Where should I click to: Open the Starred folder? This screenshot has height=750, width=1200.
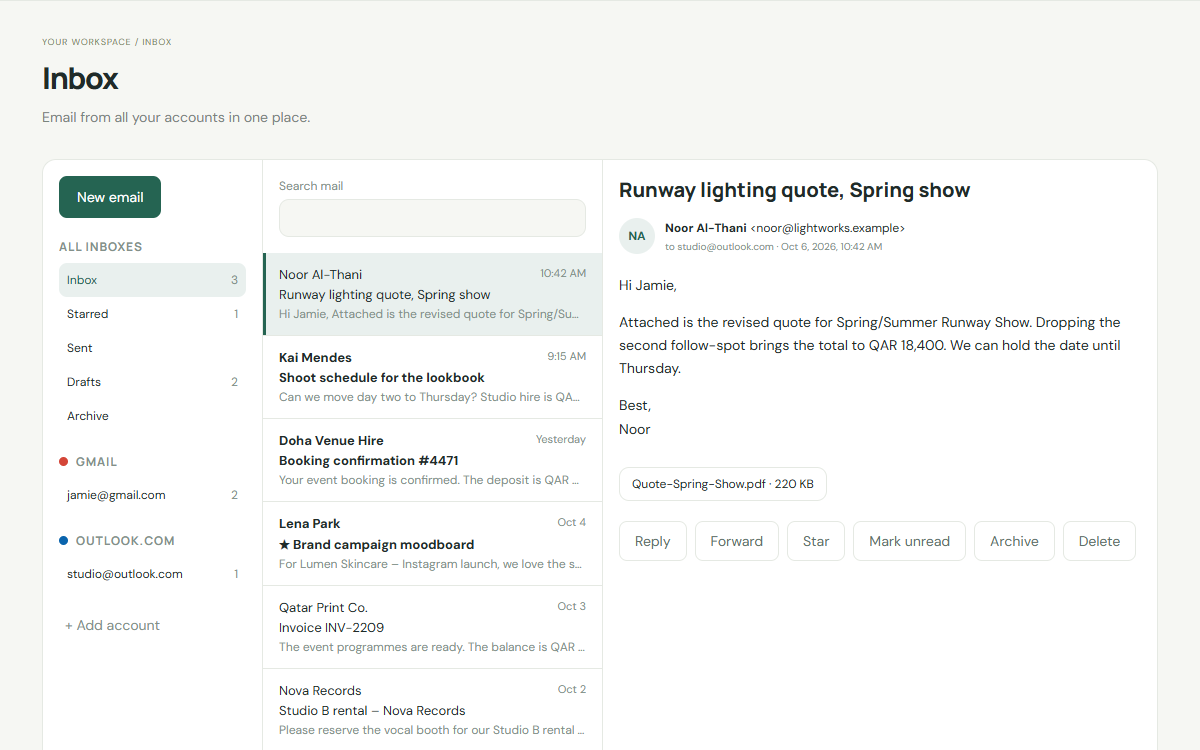click(x=152, y=314)
